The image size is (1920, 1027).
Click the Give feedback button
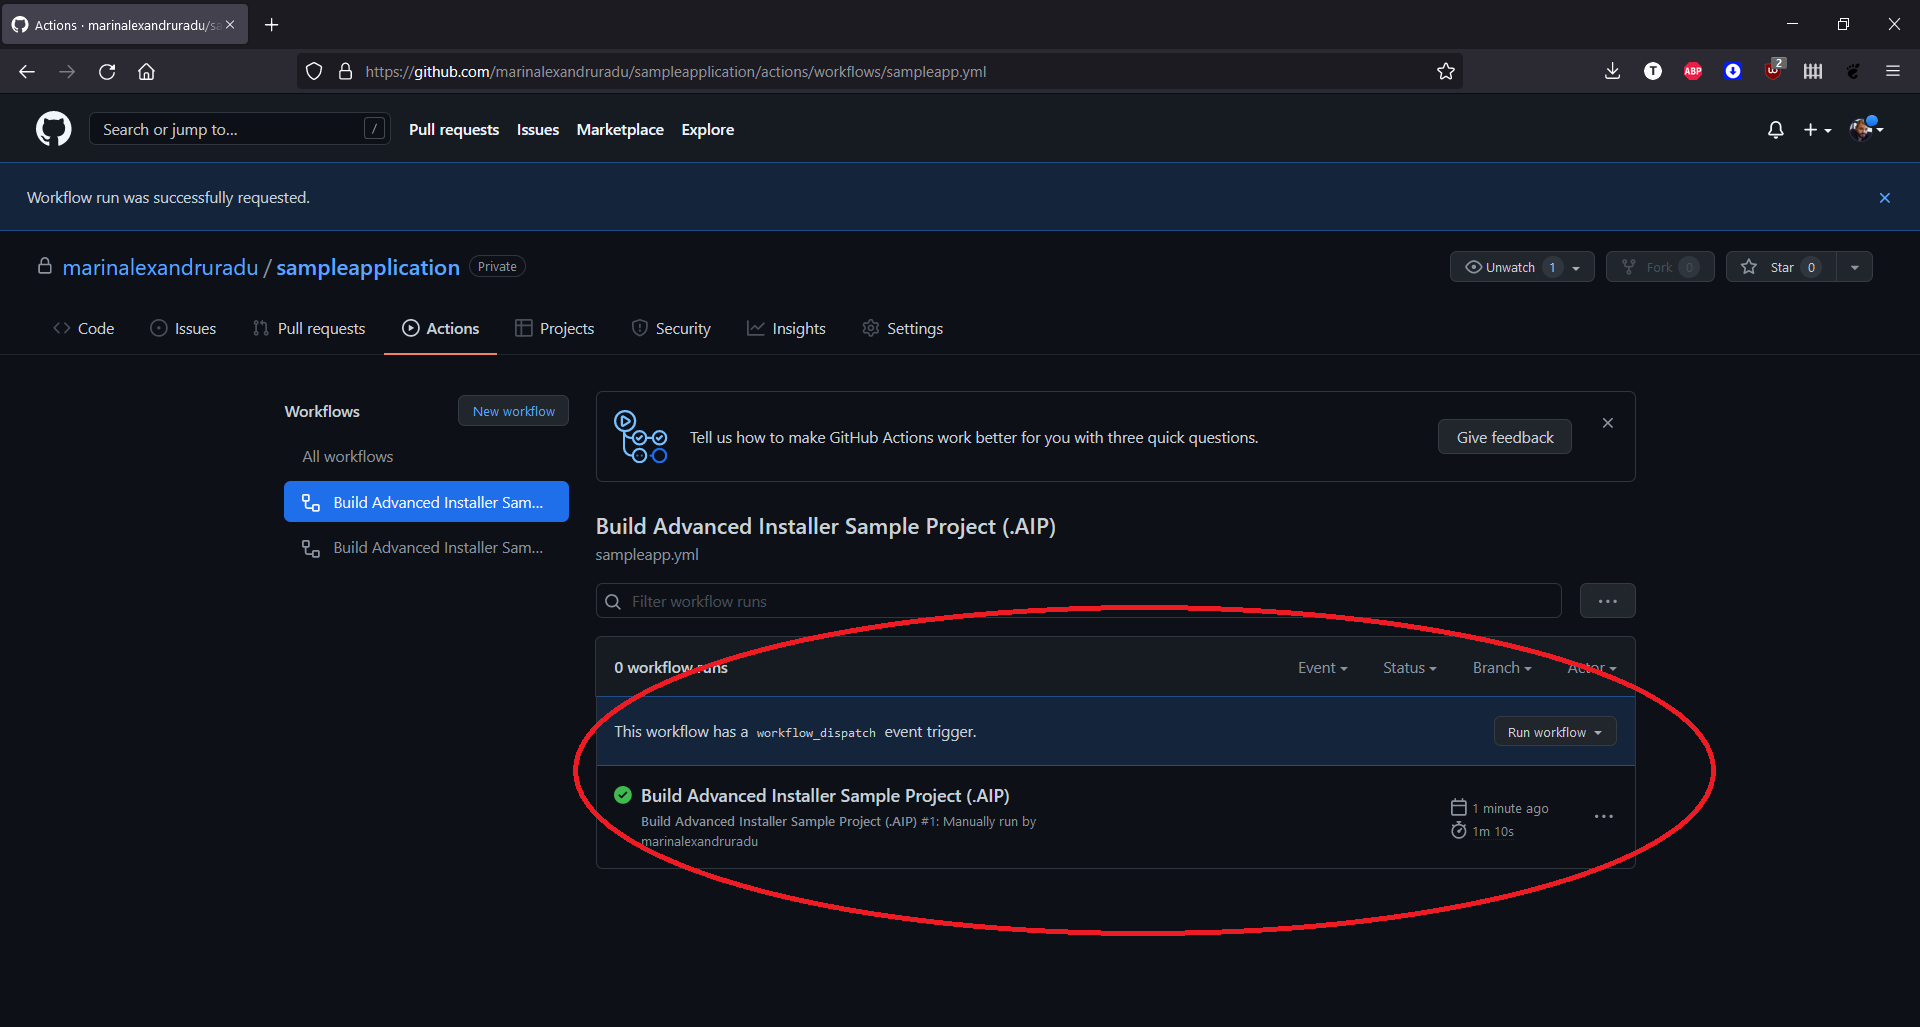point(1505,437)
